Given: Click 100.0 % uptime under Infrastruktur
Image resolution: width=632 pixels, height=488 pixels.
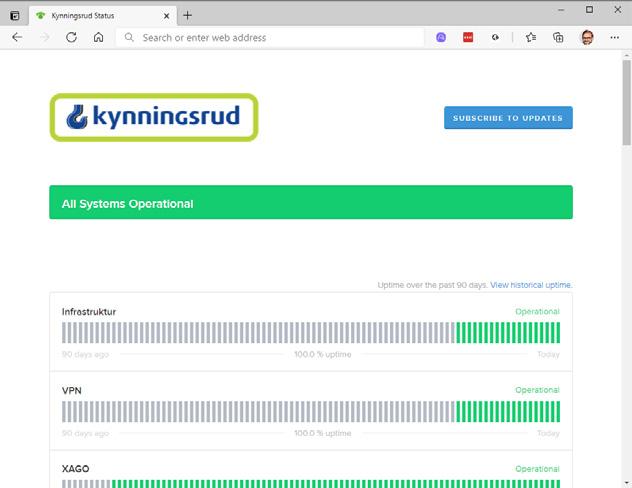Looking at the screenshot, I should click(x=323, y=354).
